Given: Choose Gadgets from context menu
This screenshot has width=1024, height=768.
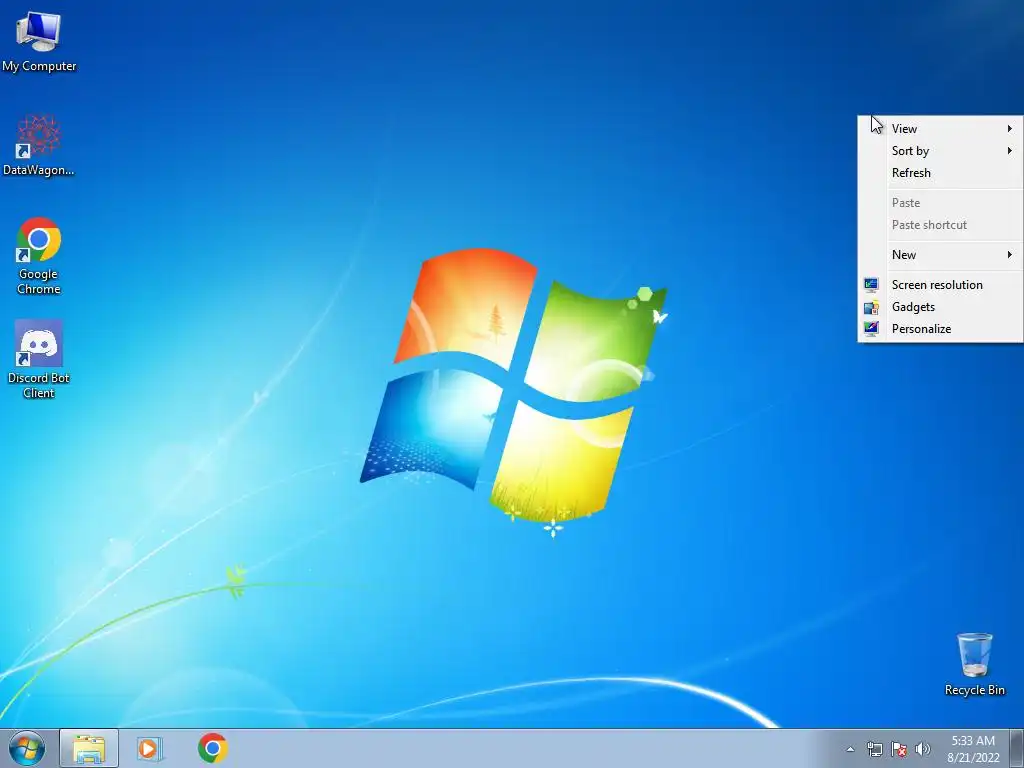Looking at the screenshot, I should pos(940,307).
